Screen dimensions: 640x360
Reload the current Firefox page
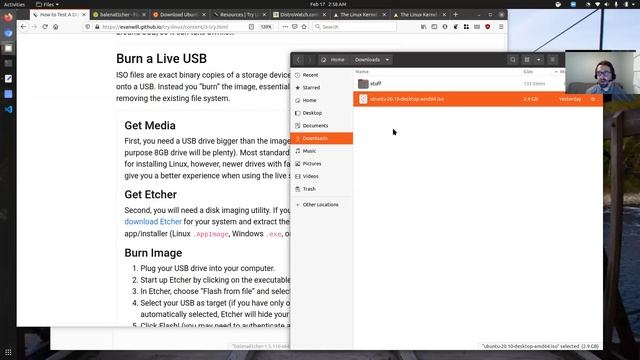pyautogui.click(x=45, y=27)
